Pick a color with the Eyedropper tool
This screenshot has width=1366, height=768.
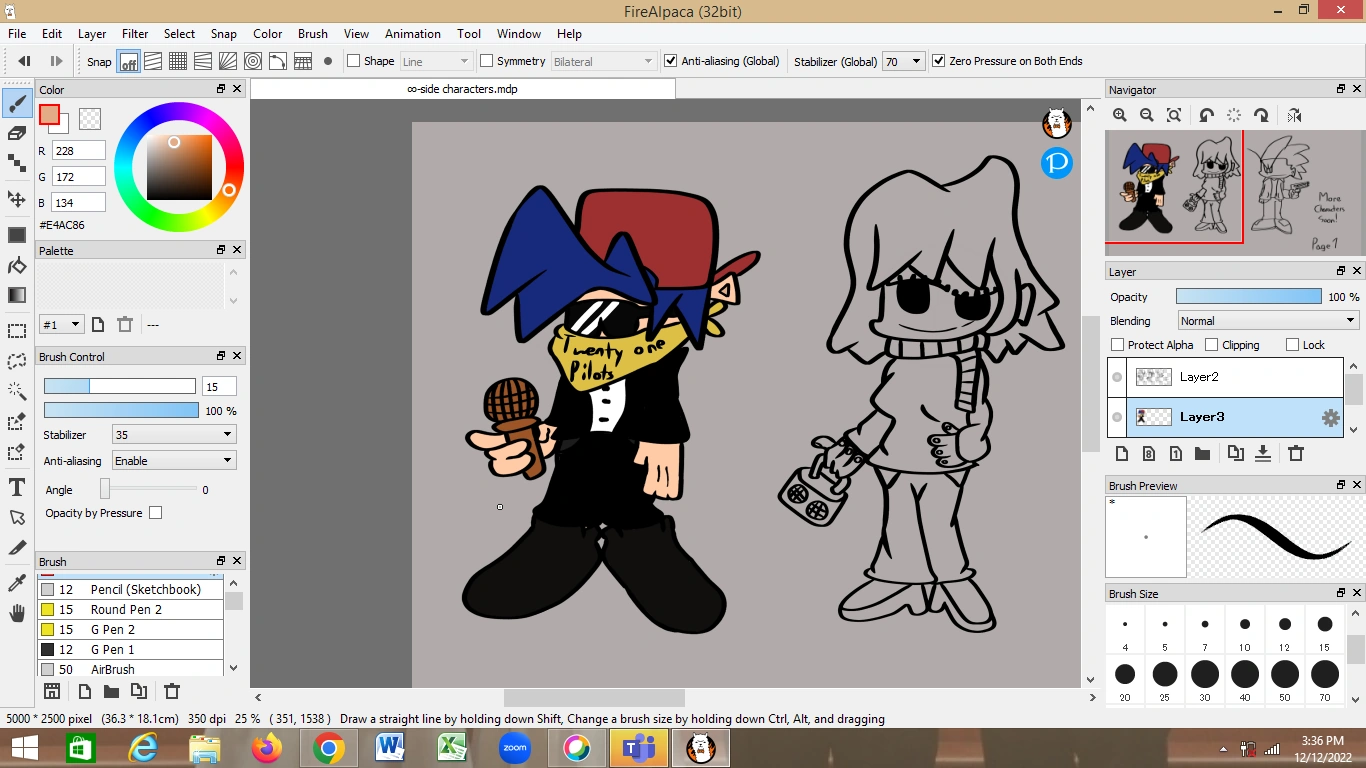point(16,580)
